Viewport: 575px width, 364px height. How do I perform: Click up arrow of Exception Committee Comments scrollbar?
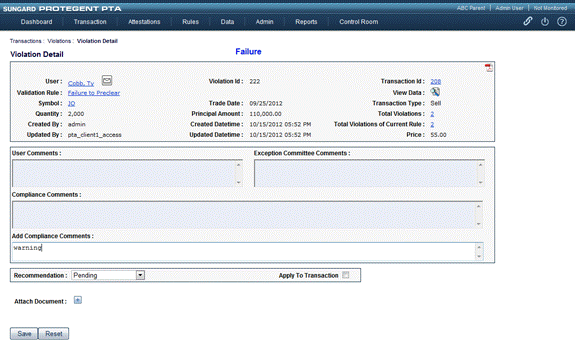(480, 165)
